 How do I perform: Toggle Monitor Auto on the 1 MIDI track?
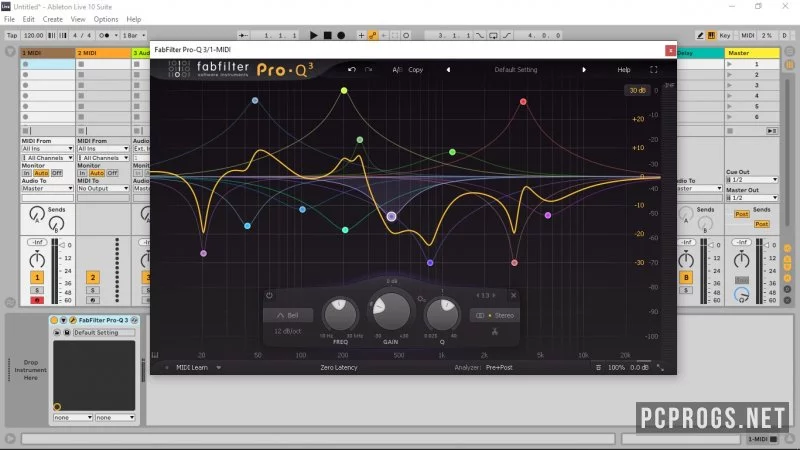[41, 173]
